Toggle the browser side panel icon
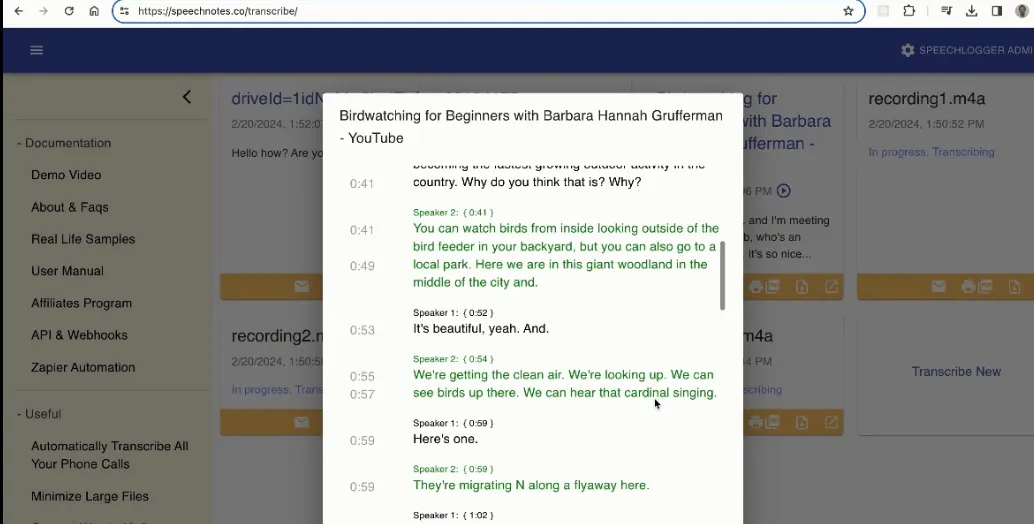 pos(996,11)
